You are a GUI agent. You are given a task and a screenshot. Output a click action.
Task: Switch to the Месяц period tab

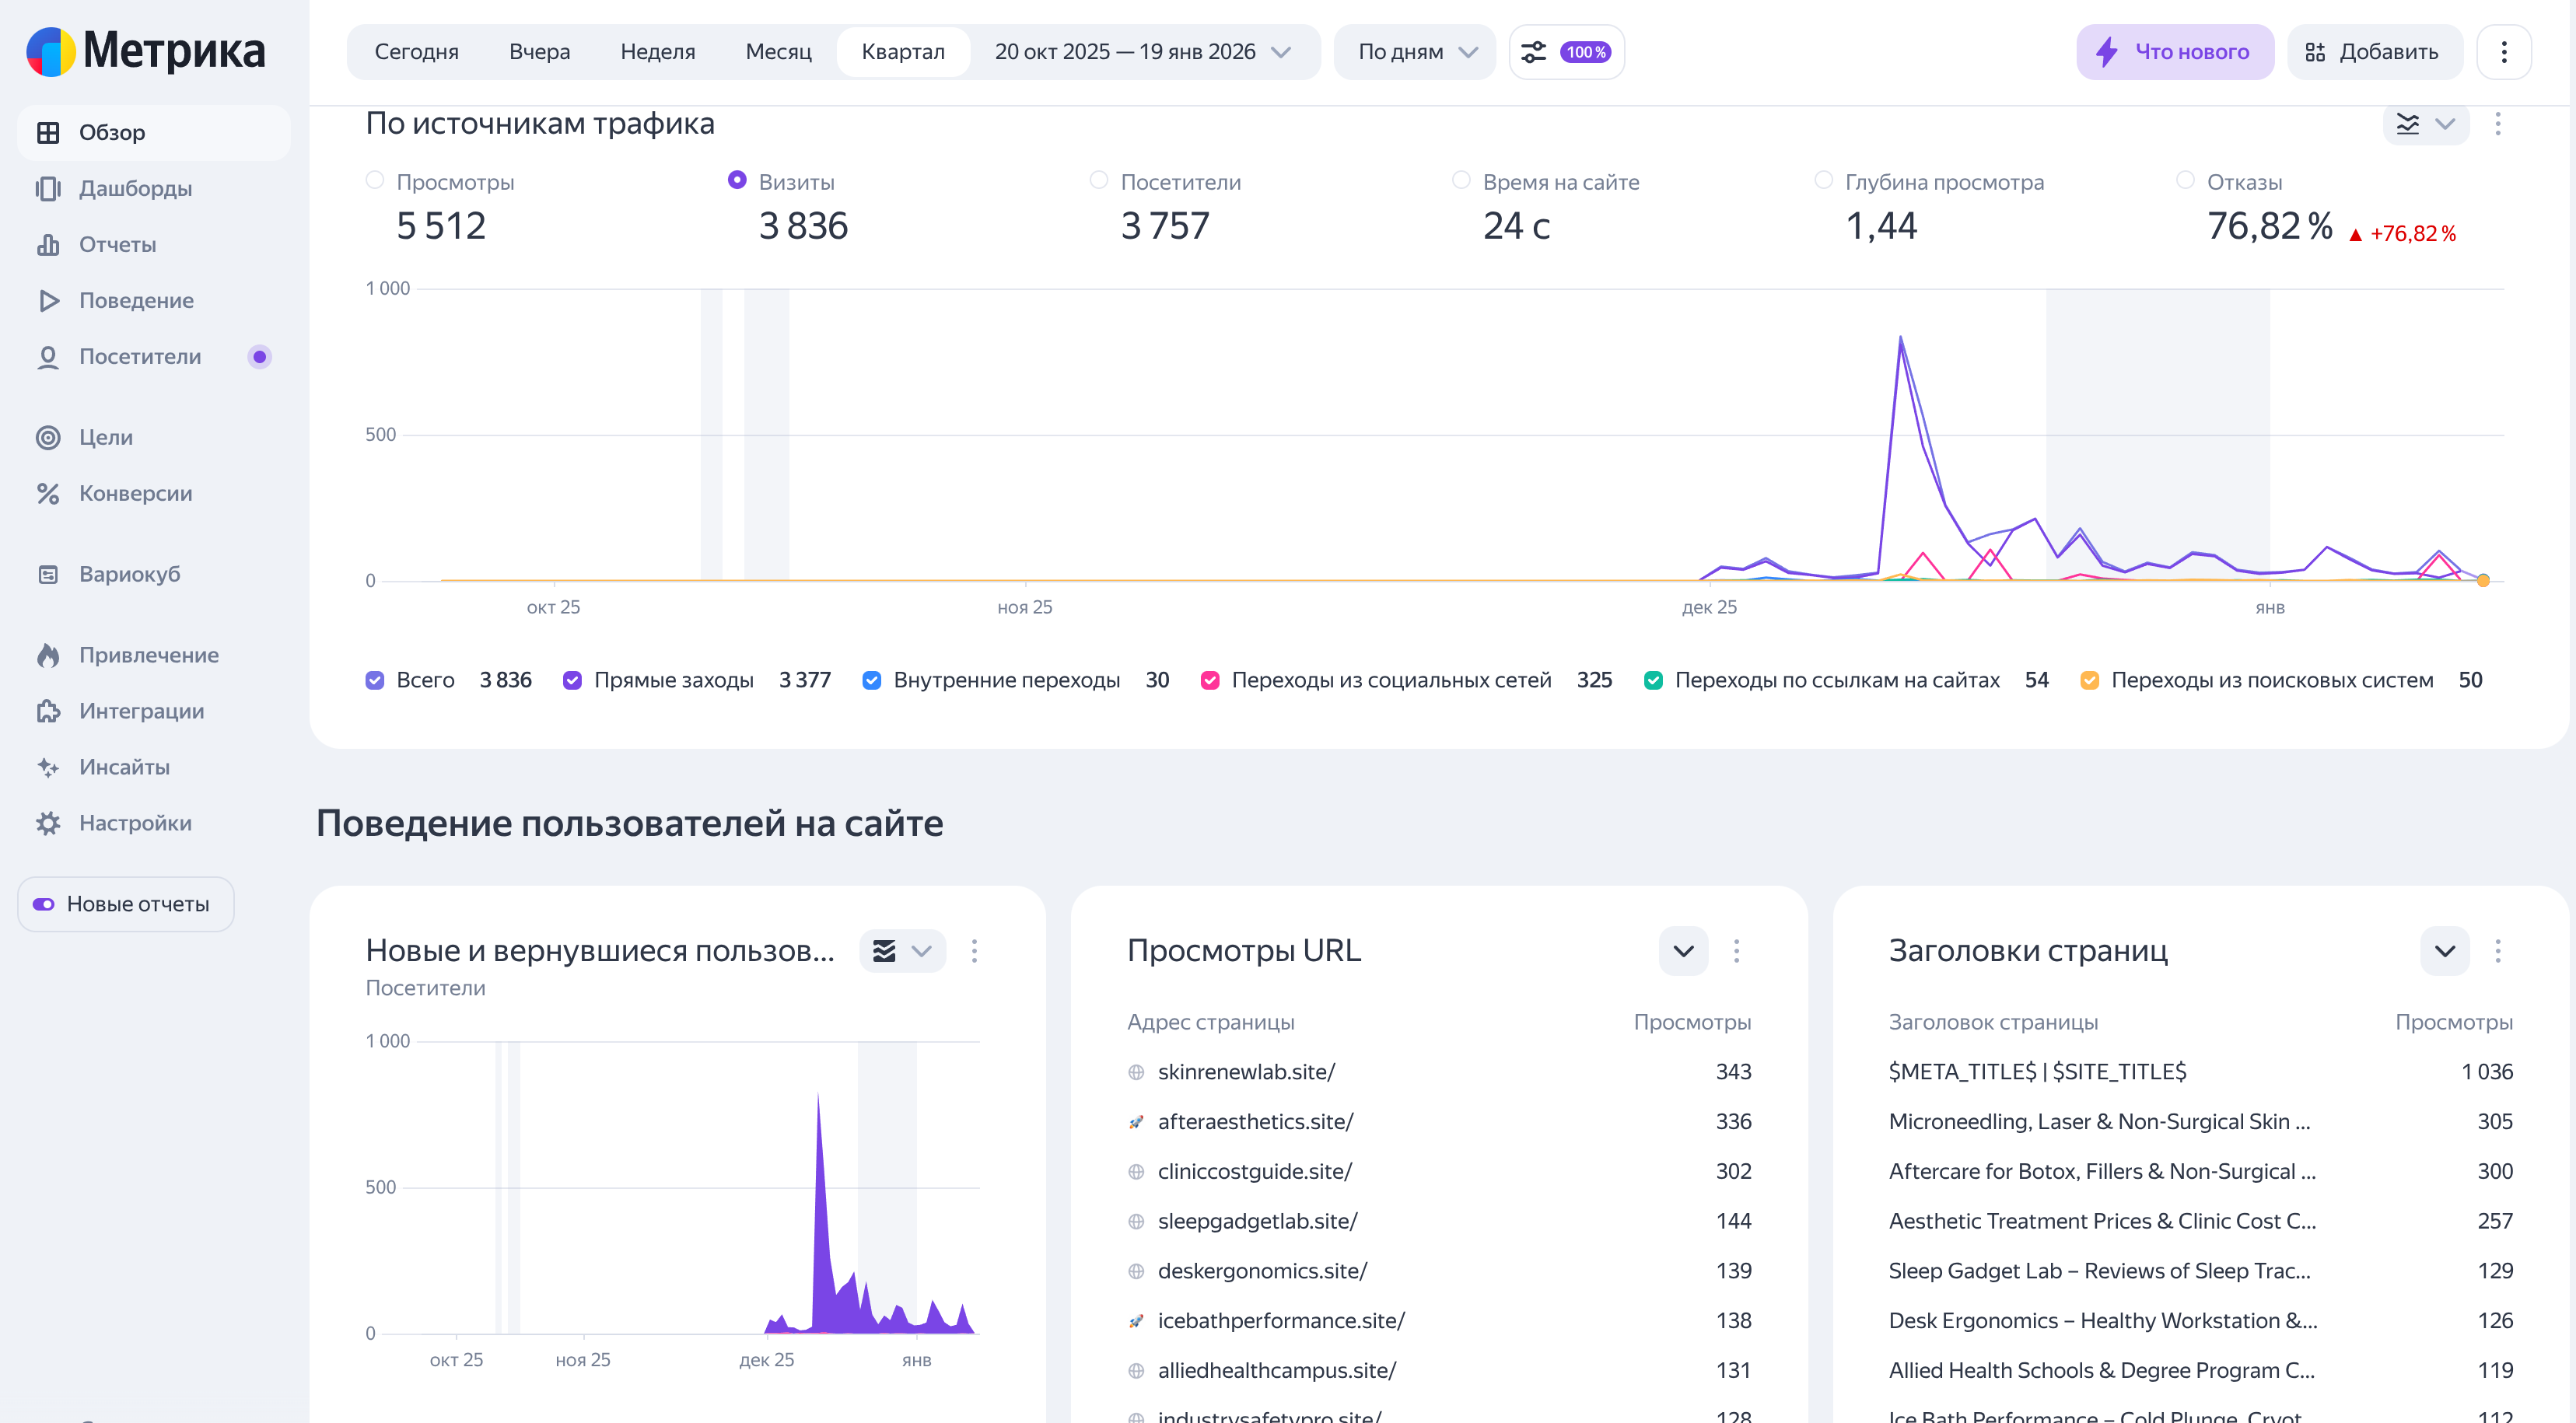(778, 52)
